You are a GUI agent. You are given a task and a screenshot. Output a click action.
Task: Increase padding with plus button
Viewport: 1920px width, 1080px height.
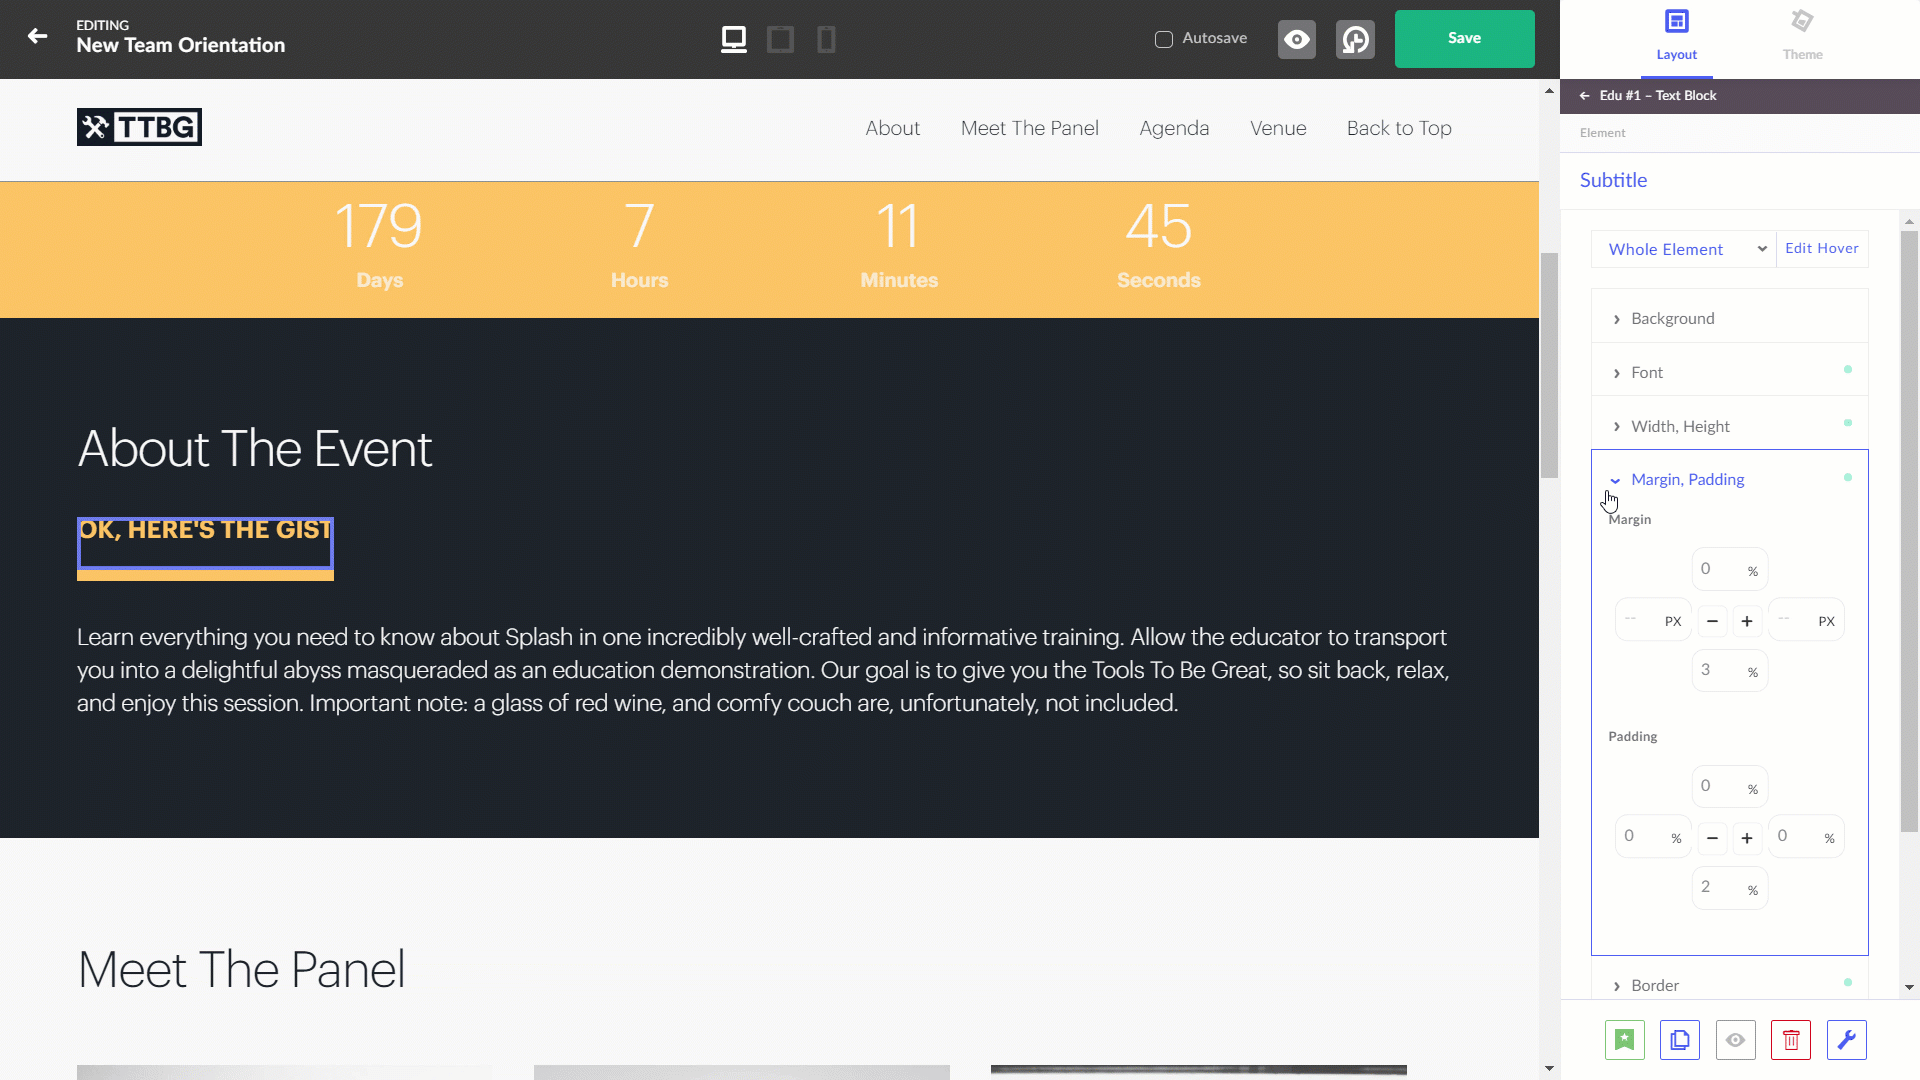pos(1747,838)
